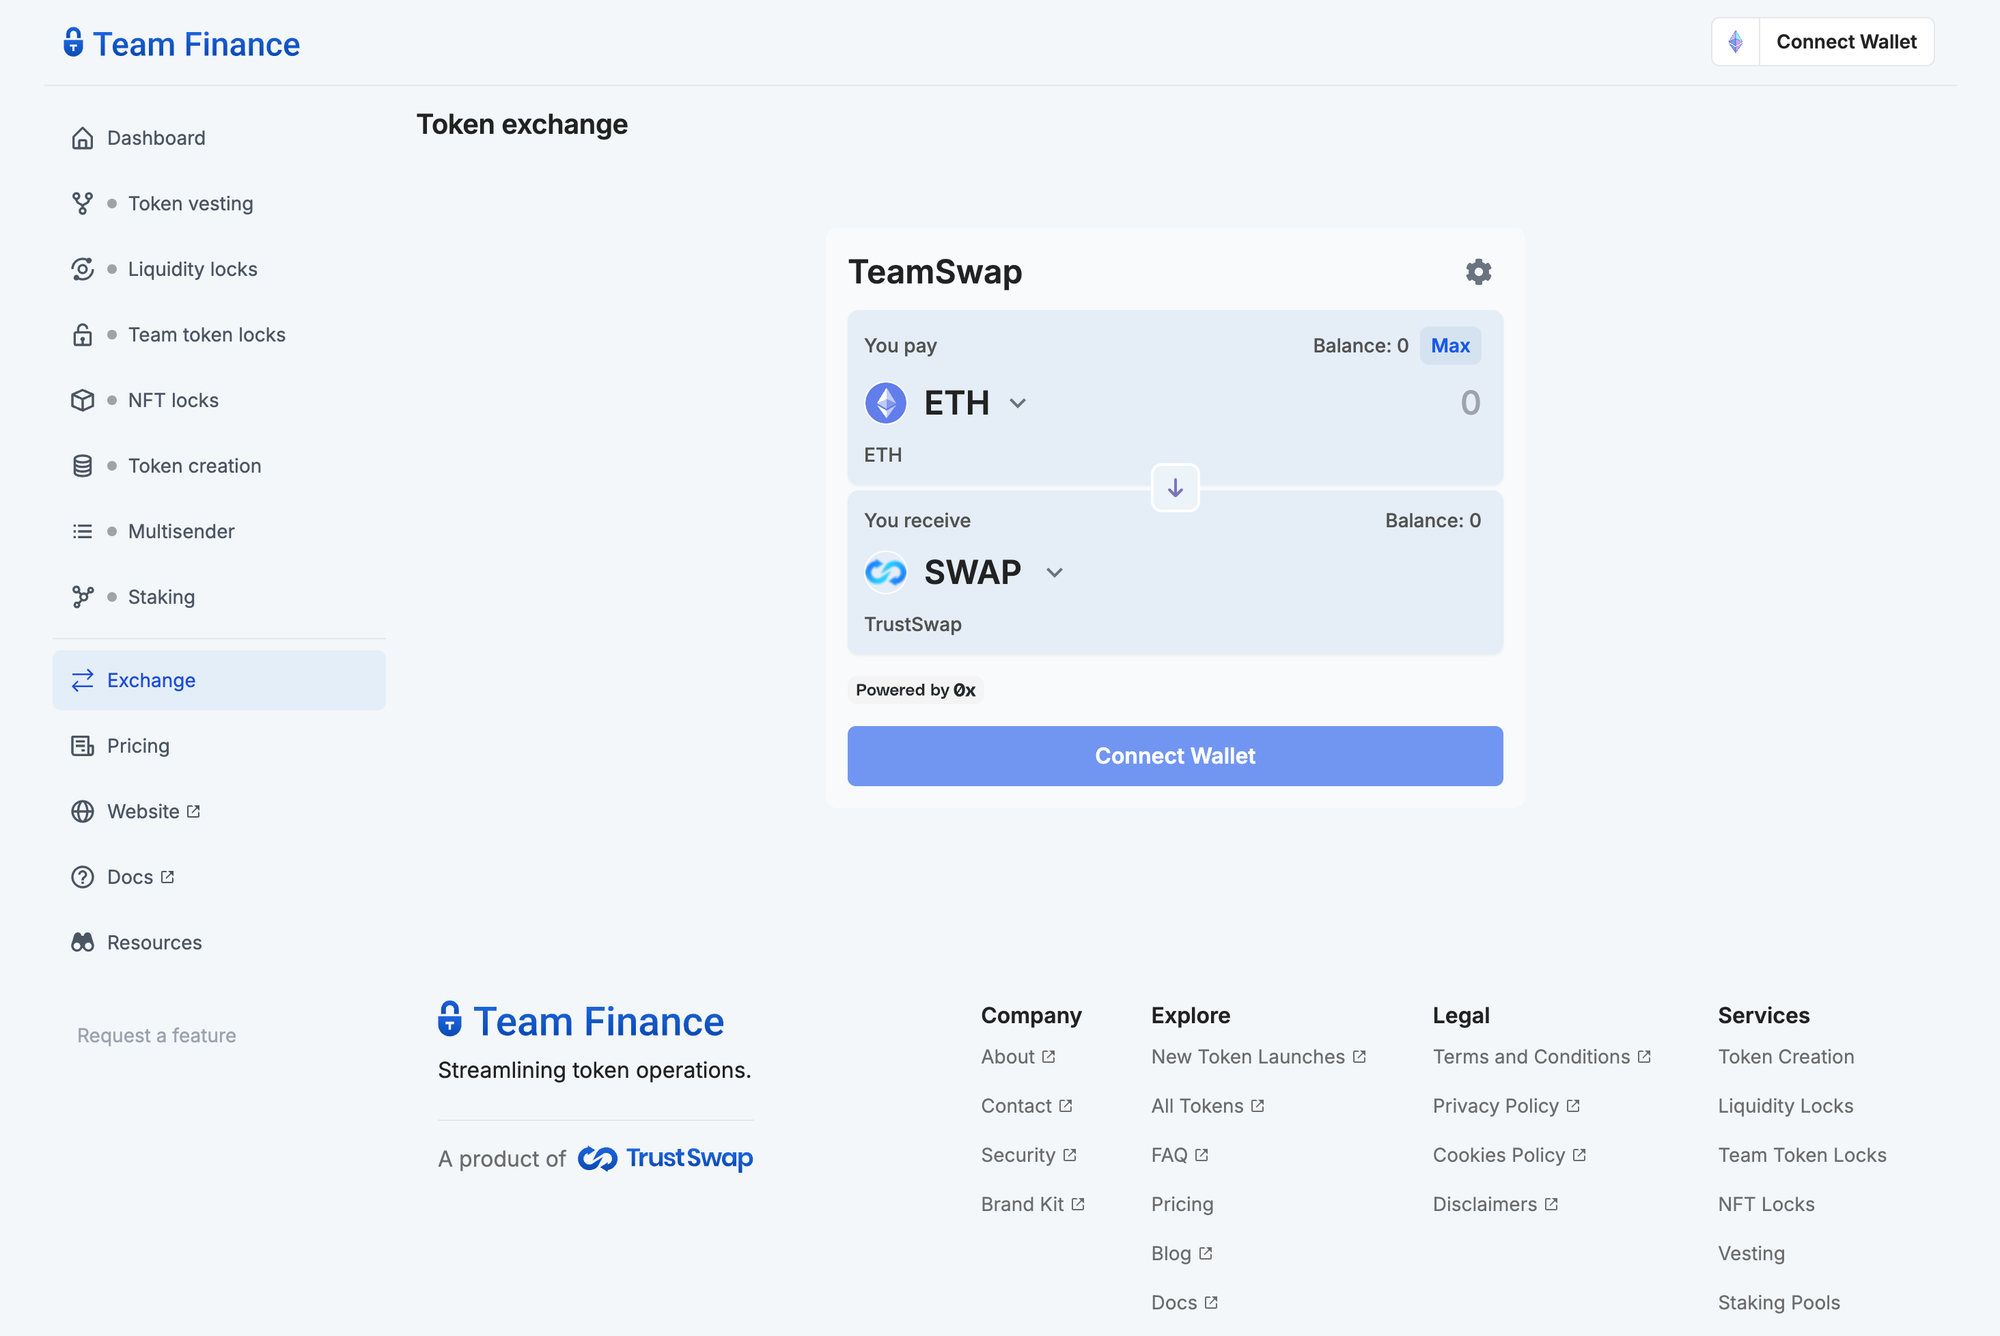Image resolution: width=2000 pixels, height=1336 pixels.
Task: Click the Ethereum network icon in header
Action: (1736, 42)
